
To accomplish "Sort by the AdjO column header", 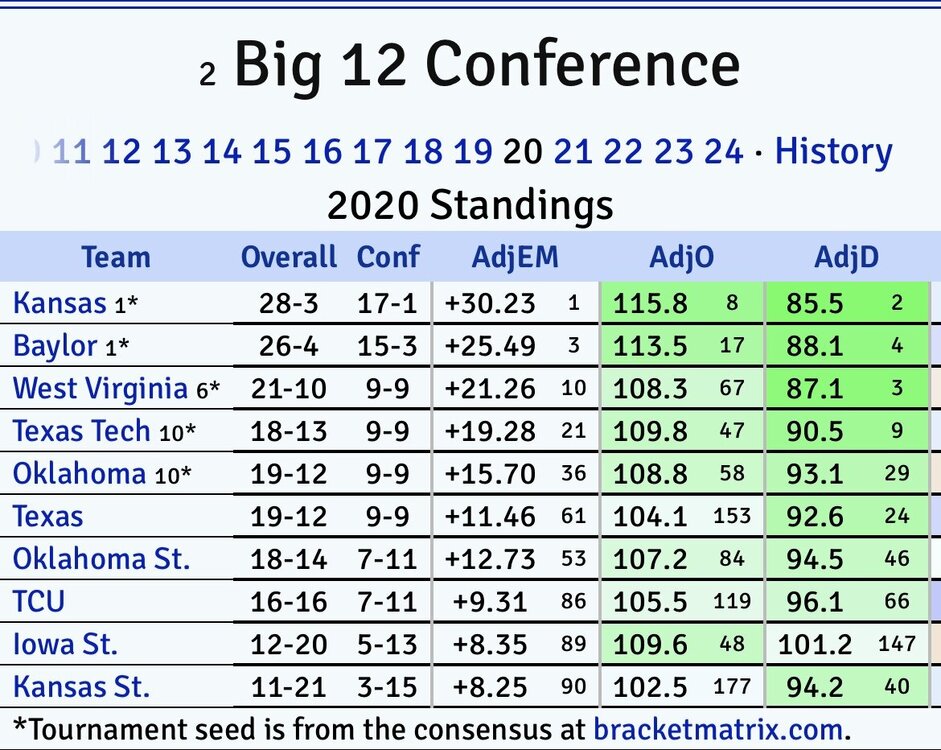I will (x=681, y=257).
